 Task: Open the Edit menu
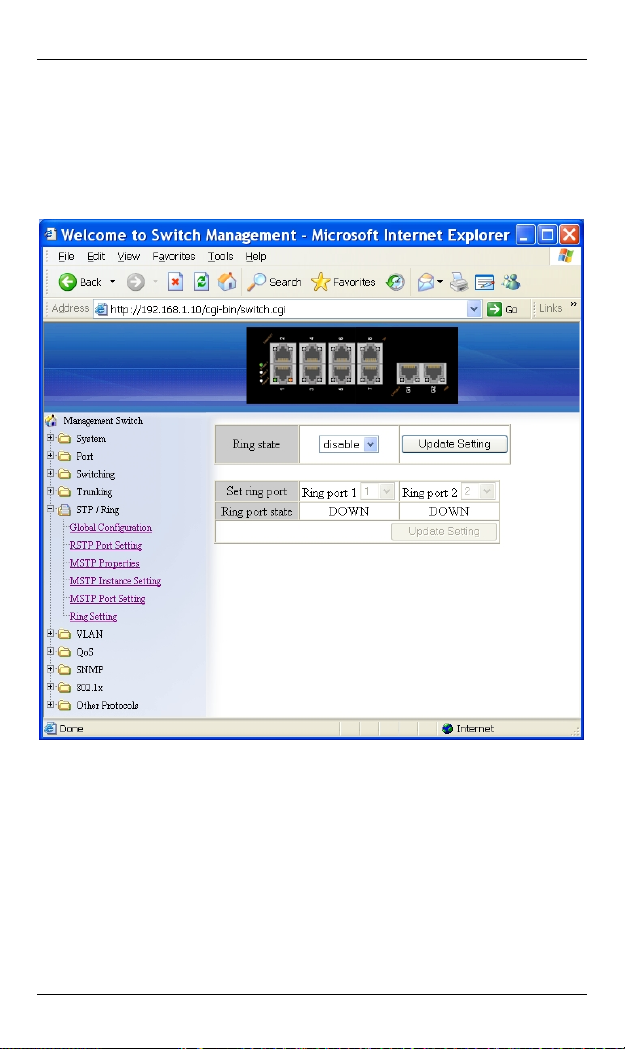96,256
